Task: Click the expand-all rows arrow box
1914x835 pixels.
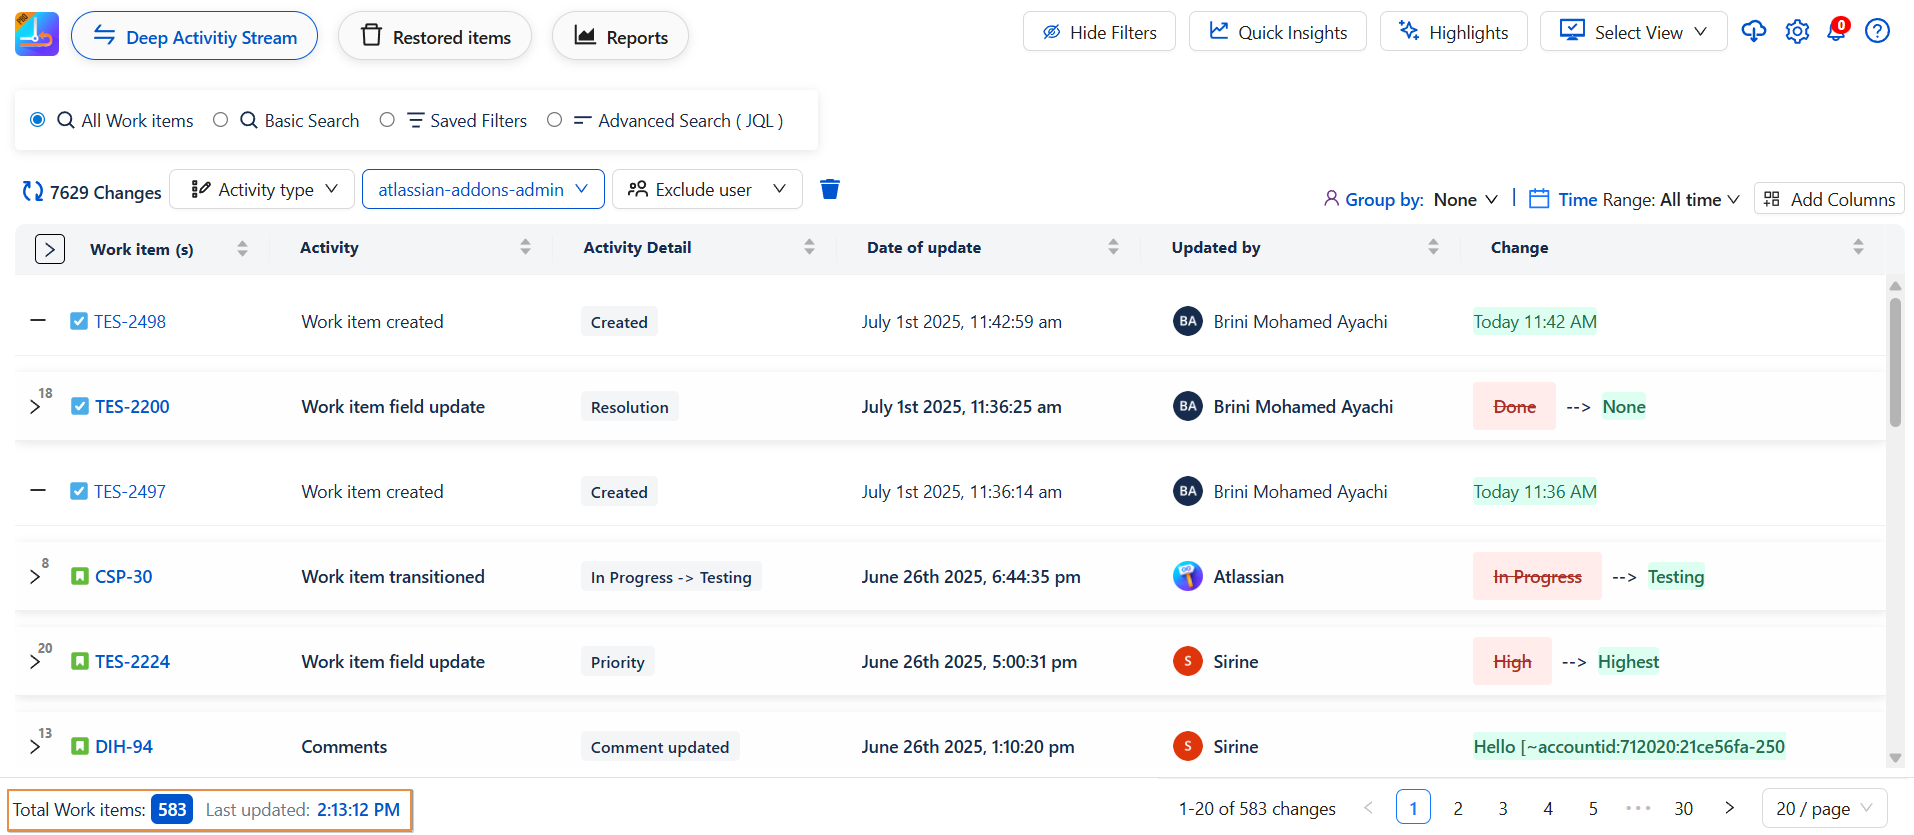Action: (x=50, y=249)
